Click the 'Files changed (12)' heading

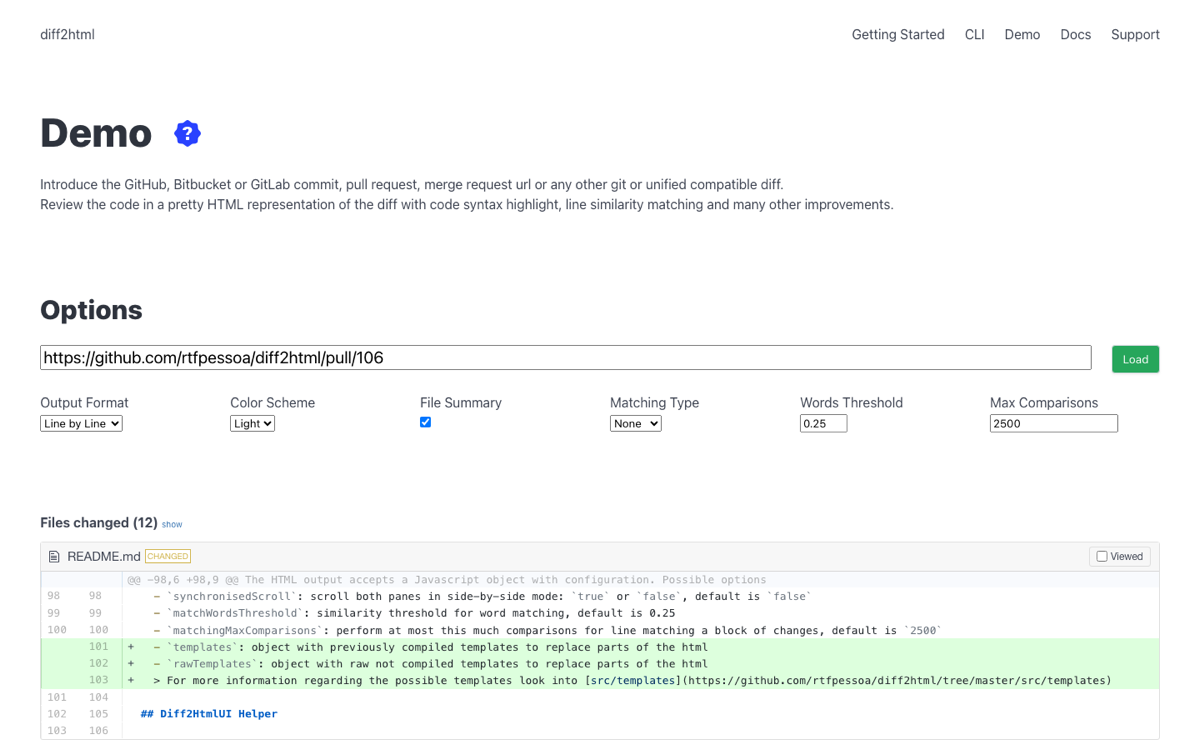tap(99, 523)
